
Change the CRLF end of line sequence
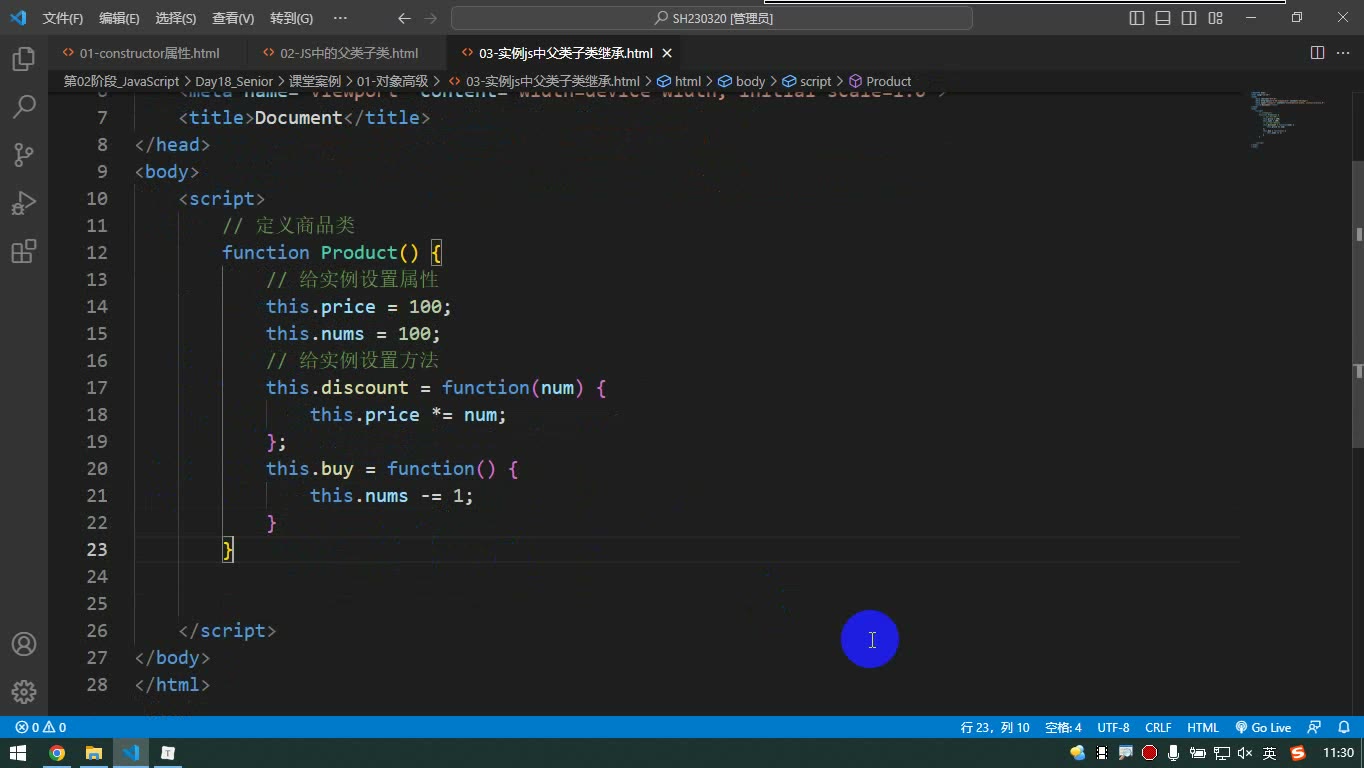[x=1158, y=727]
